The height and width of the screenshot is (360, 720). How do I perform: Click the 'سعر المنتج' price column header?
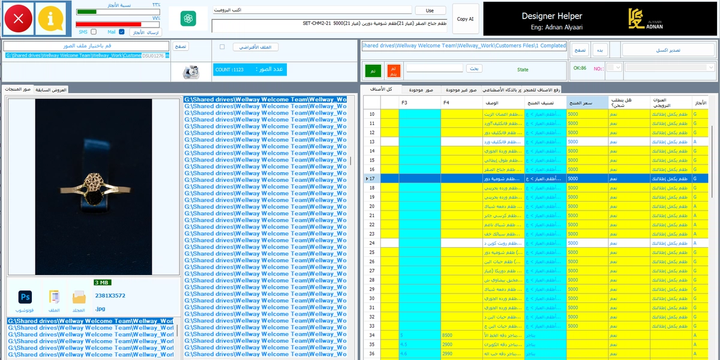[x=588, y=102]
